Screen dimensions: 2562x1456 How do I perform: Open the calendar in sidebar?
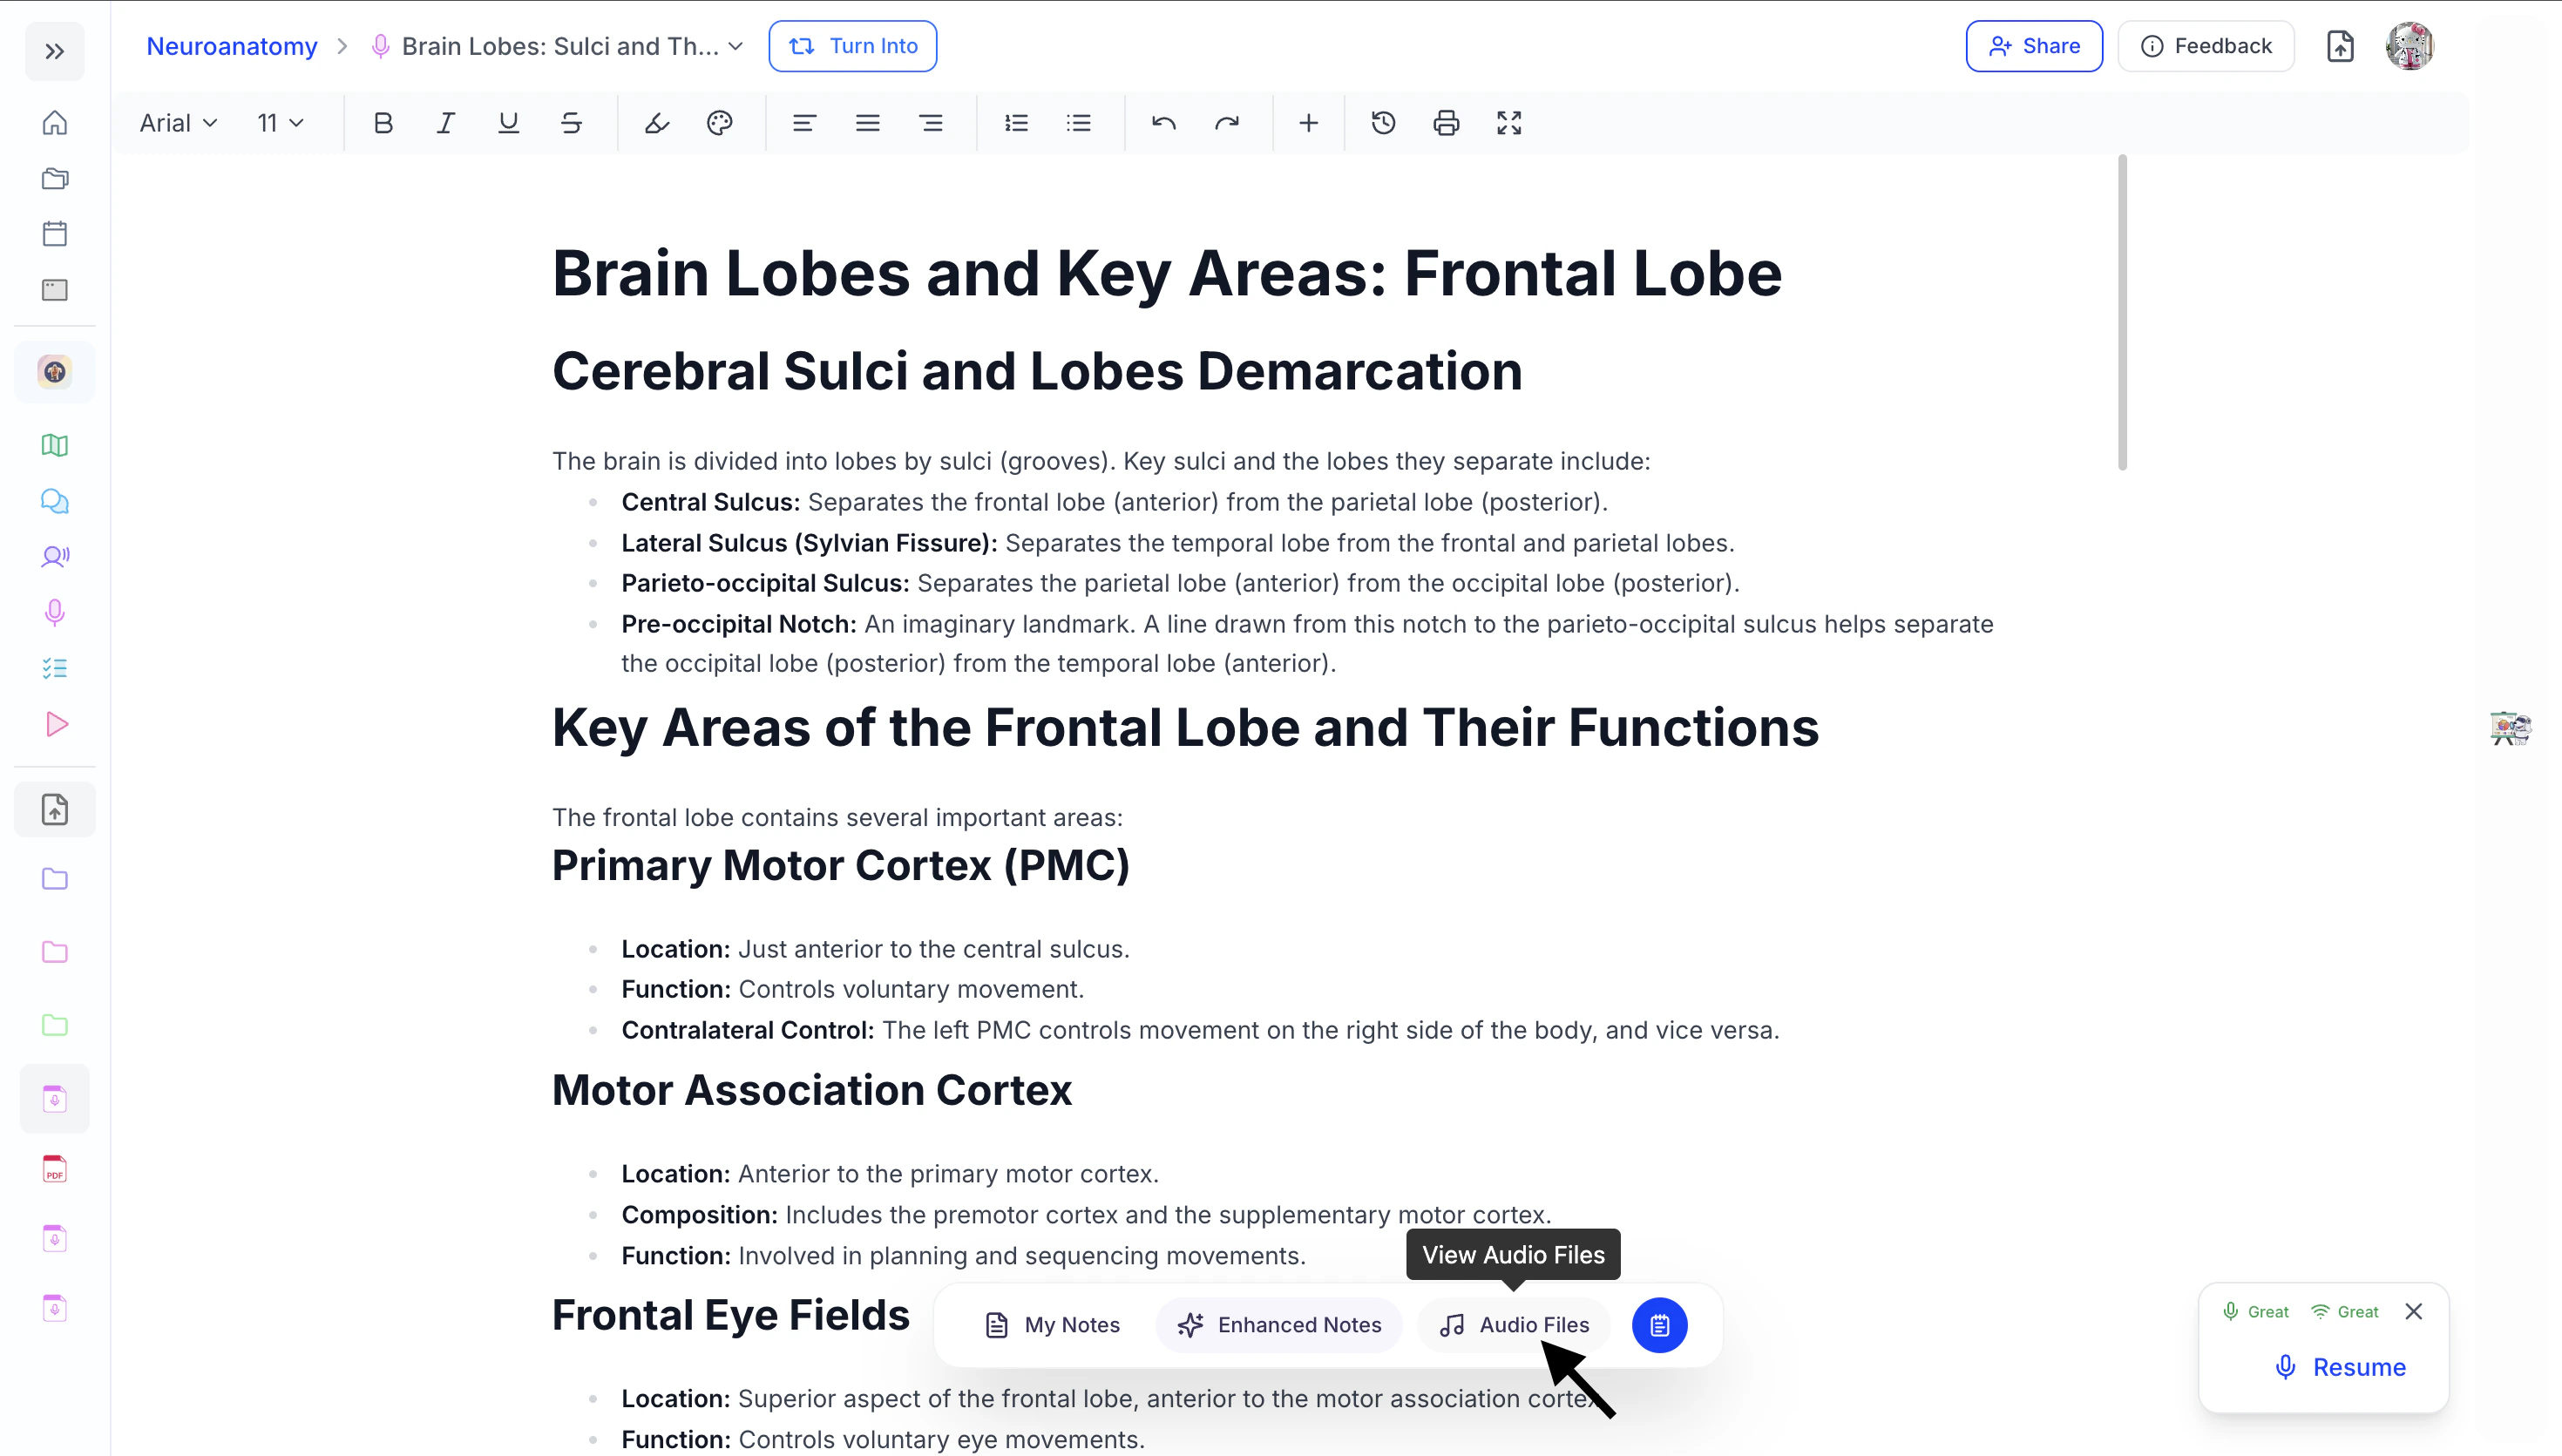point(55,234)
